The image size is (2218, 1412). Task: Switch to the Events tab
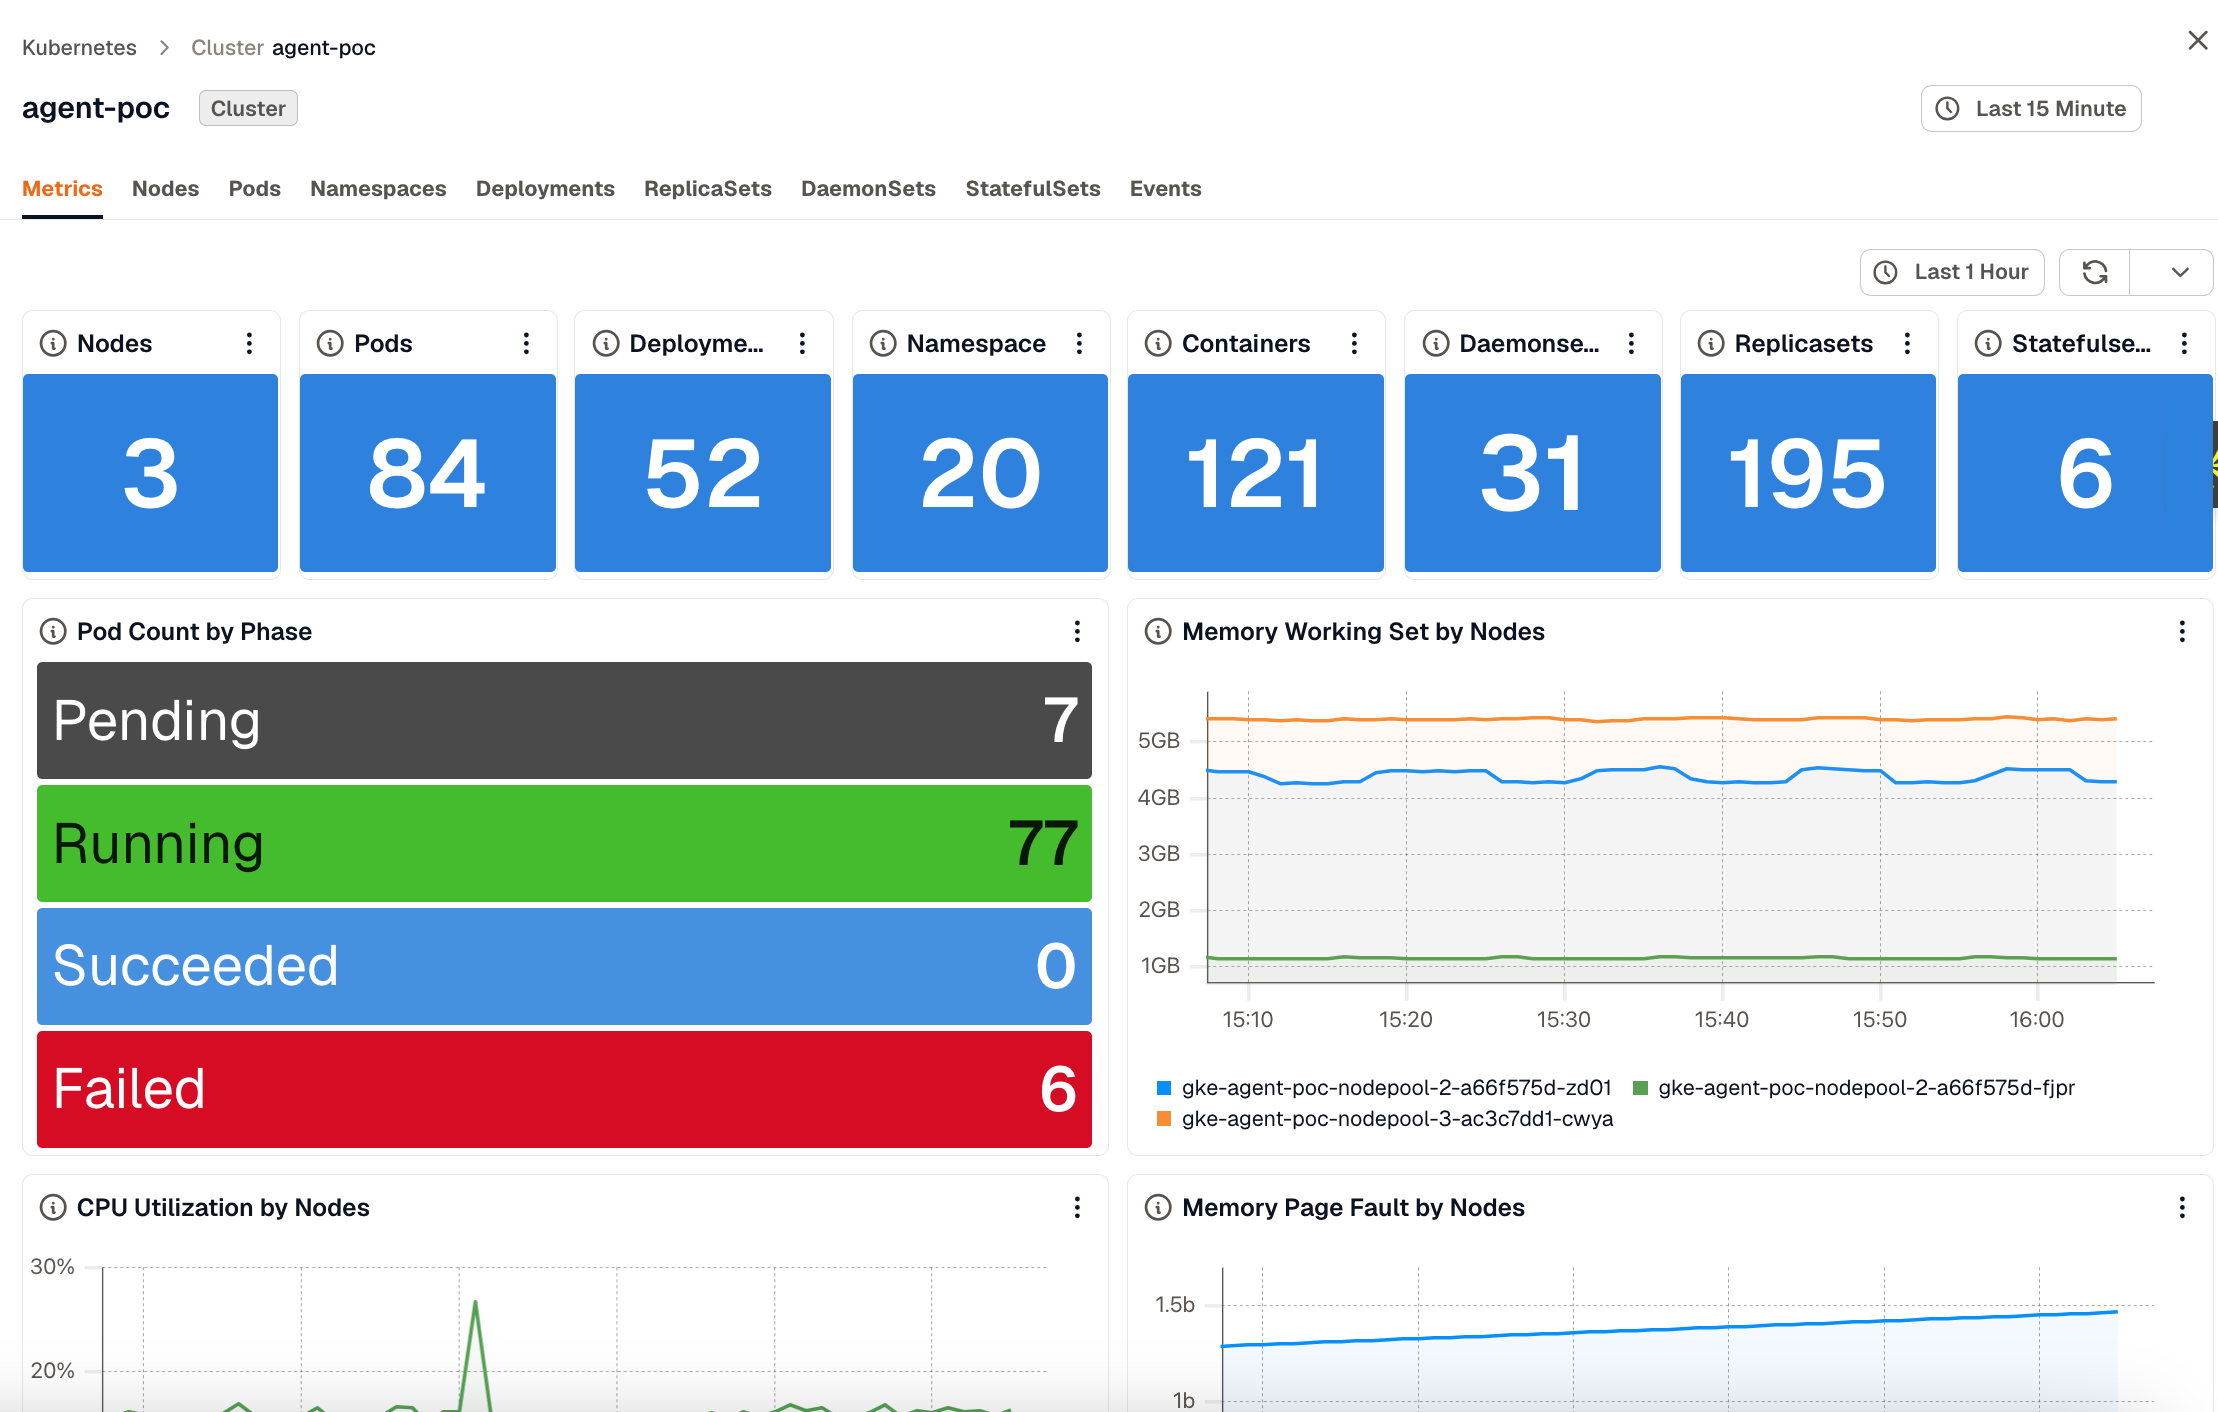click(x=1165, y=188)
